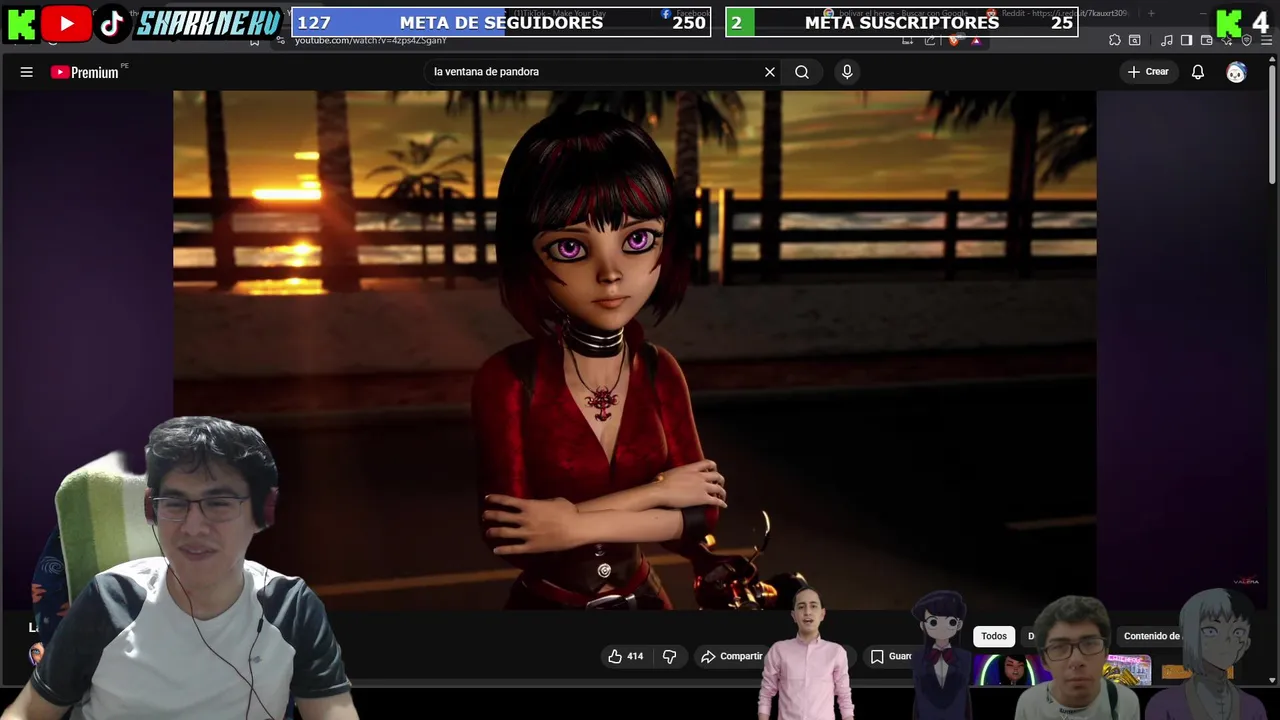Open the browser main hamburger menu
The image size is (1280, 720).
click(1267, 40)
